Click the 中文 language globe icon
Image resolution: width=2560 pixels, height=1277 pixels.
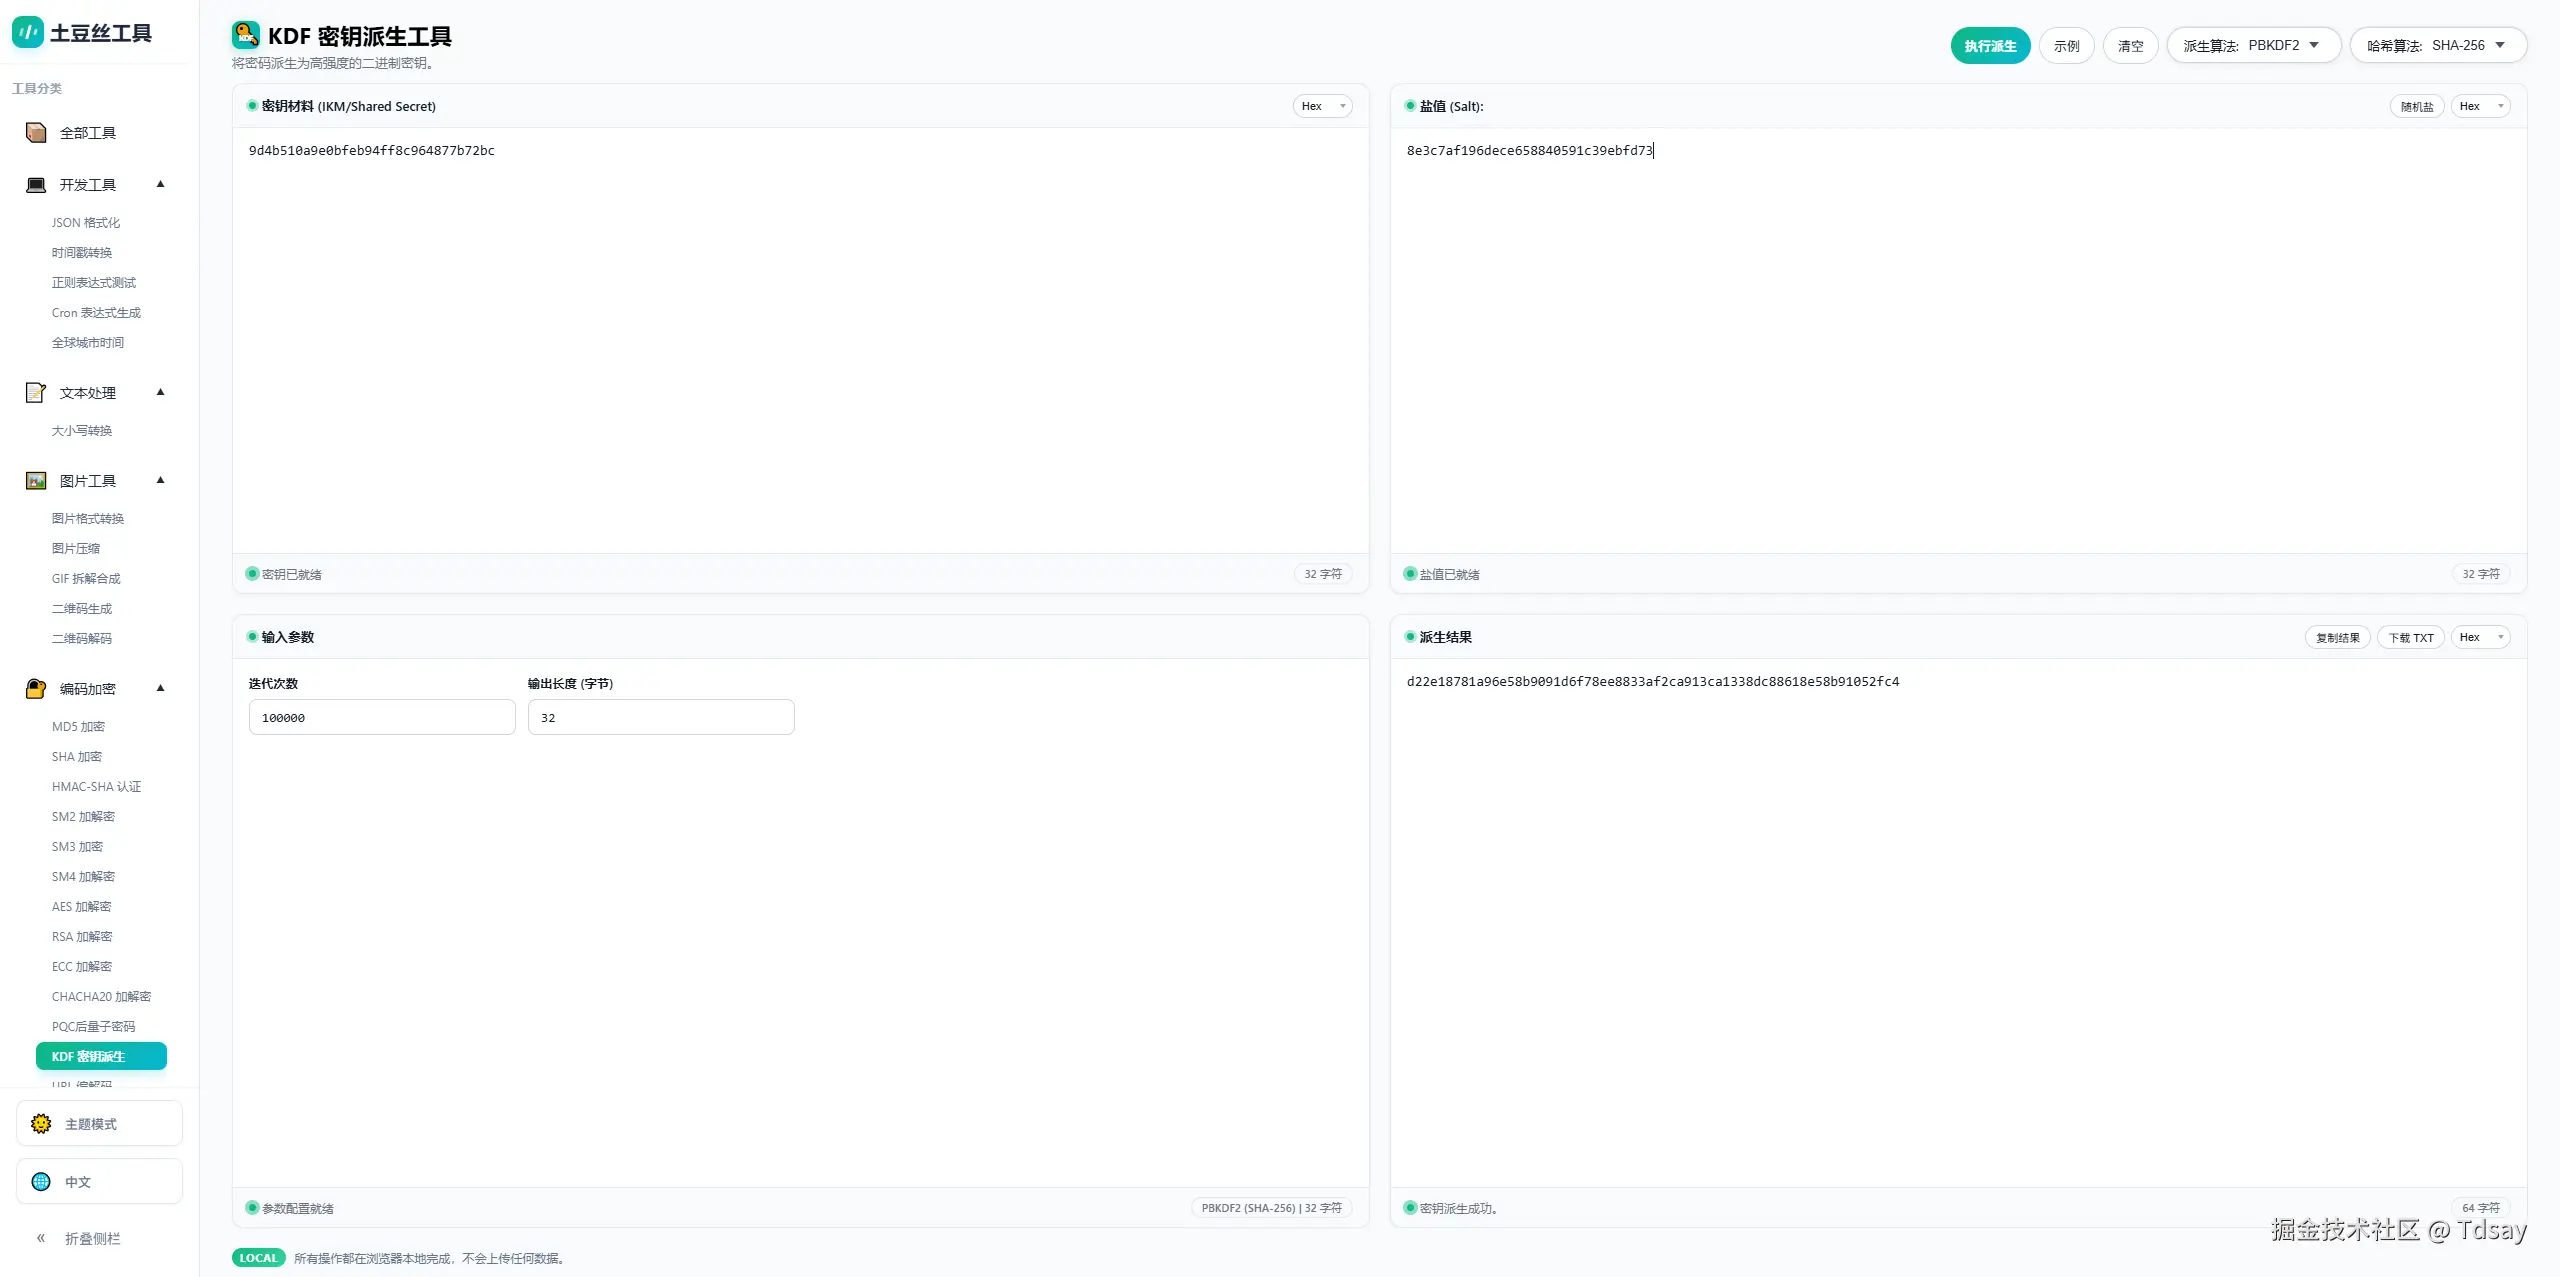tap(41, 1182)
